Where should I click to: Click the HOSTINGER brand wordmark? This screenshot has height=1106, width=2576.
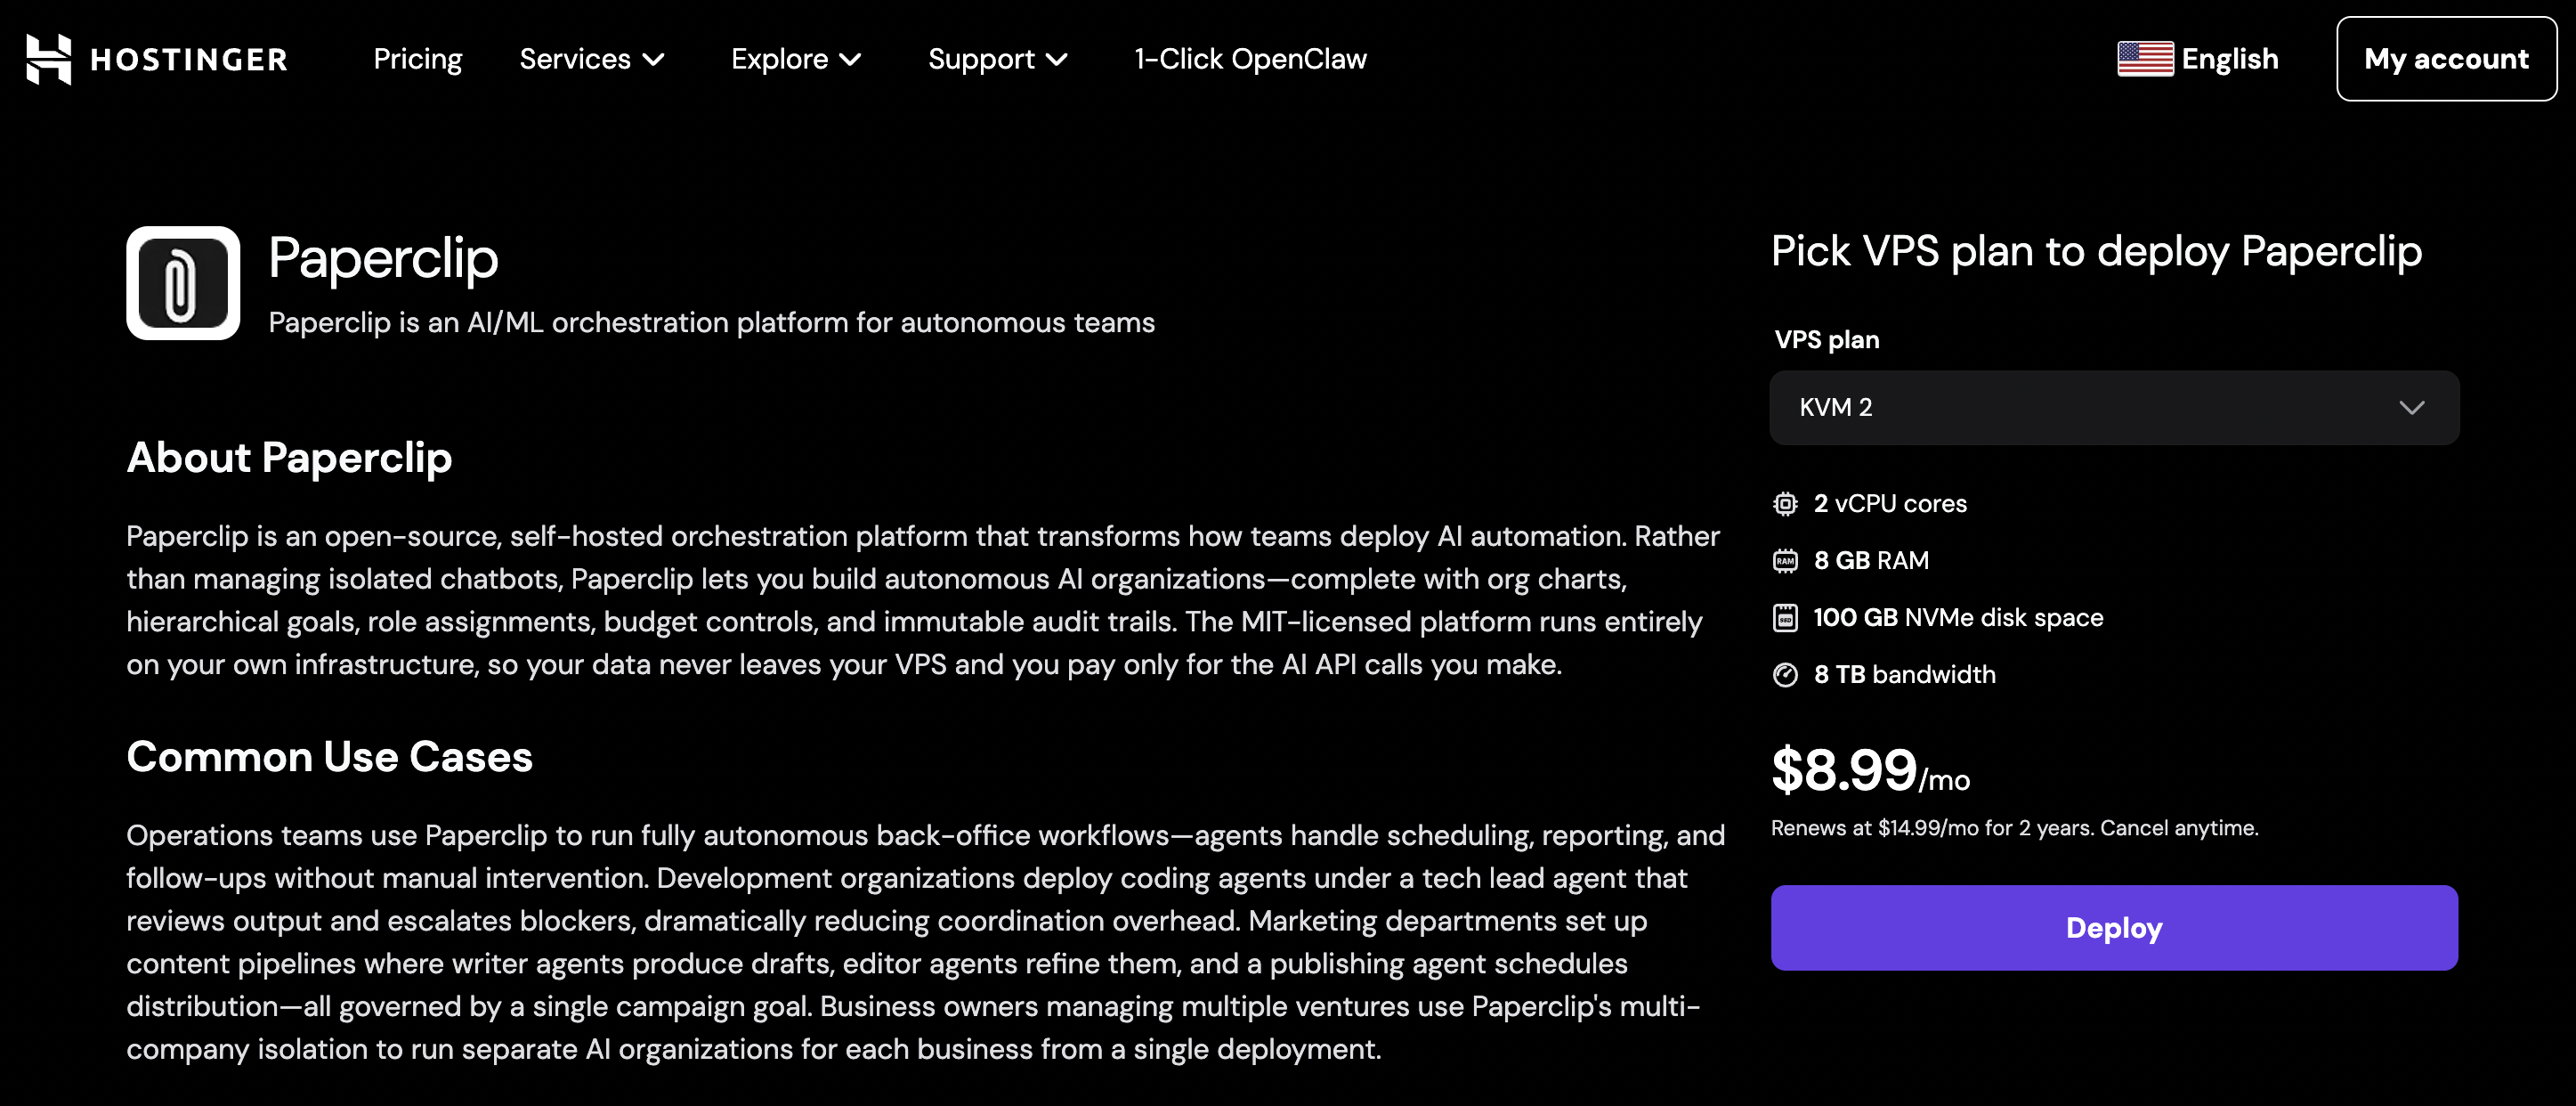coord(189,60)
